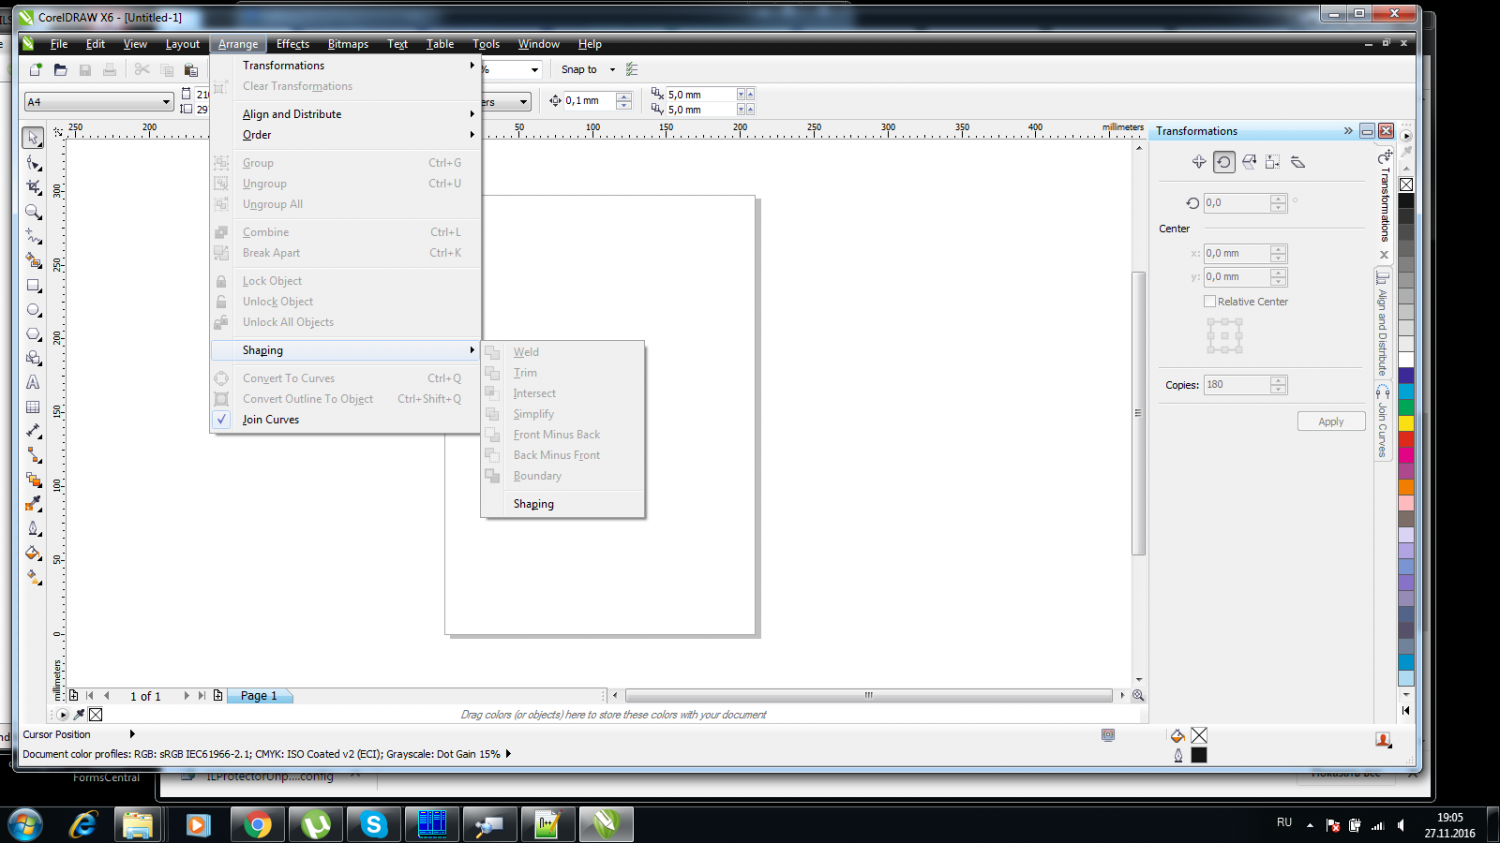The height and width of the screenshot is (843, 1500).
Task: Select the Rectangle tool
Action: pyautogui.click(x=33, y=285)
